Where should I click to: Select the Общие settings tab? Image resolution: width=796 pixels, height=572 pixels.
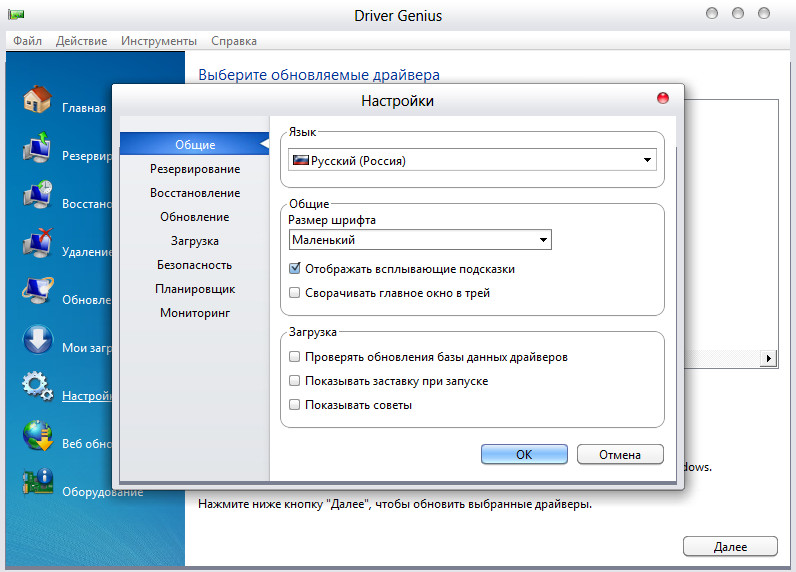click(195, 145)
